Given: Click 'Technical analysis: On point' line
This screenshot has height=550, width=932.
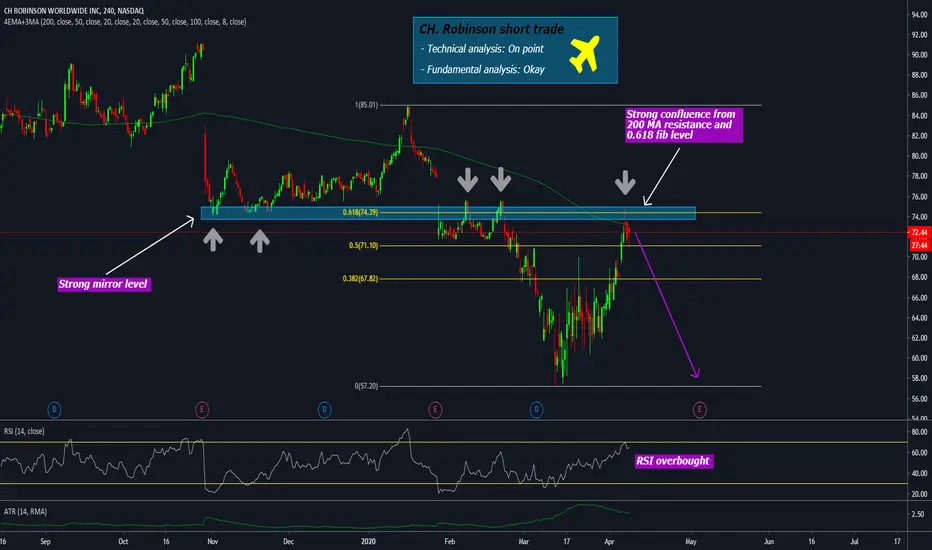Looking at the screenshot, I should [x=482, y=49].
